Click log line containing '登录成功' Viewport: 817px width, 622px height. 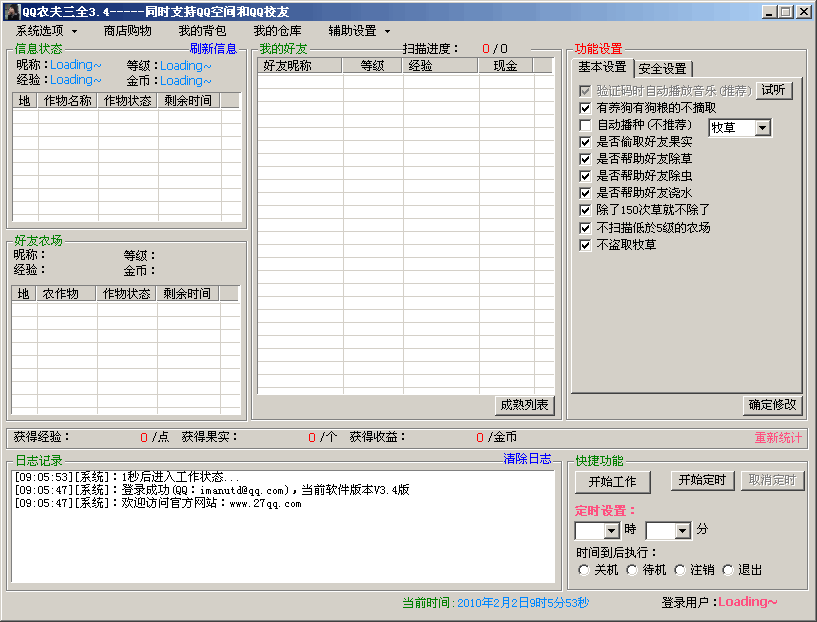click(212, 490)
